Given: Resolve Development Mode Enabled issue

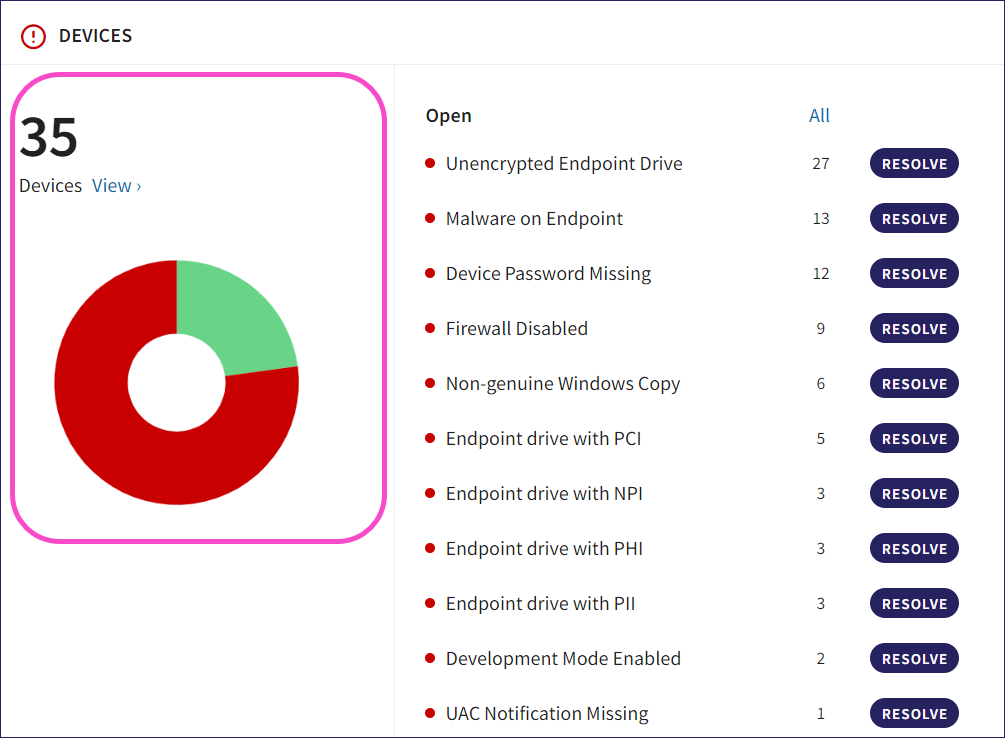Looking at the screenshot, I should [914, 659].
